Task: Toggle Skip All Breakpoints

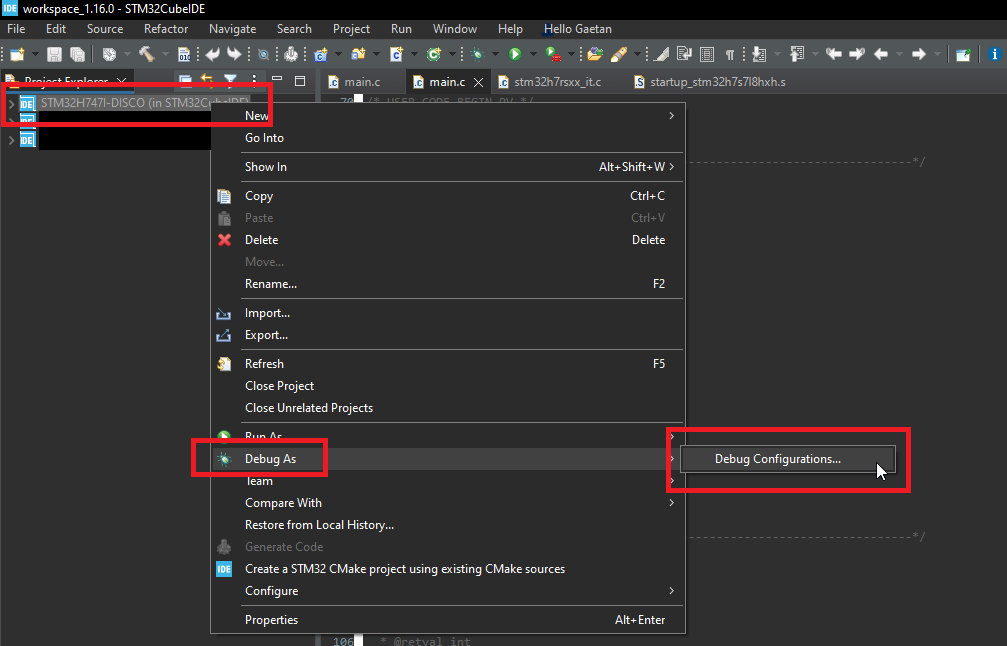Action: pos(264,53)
